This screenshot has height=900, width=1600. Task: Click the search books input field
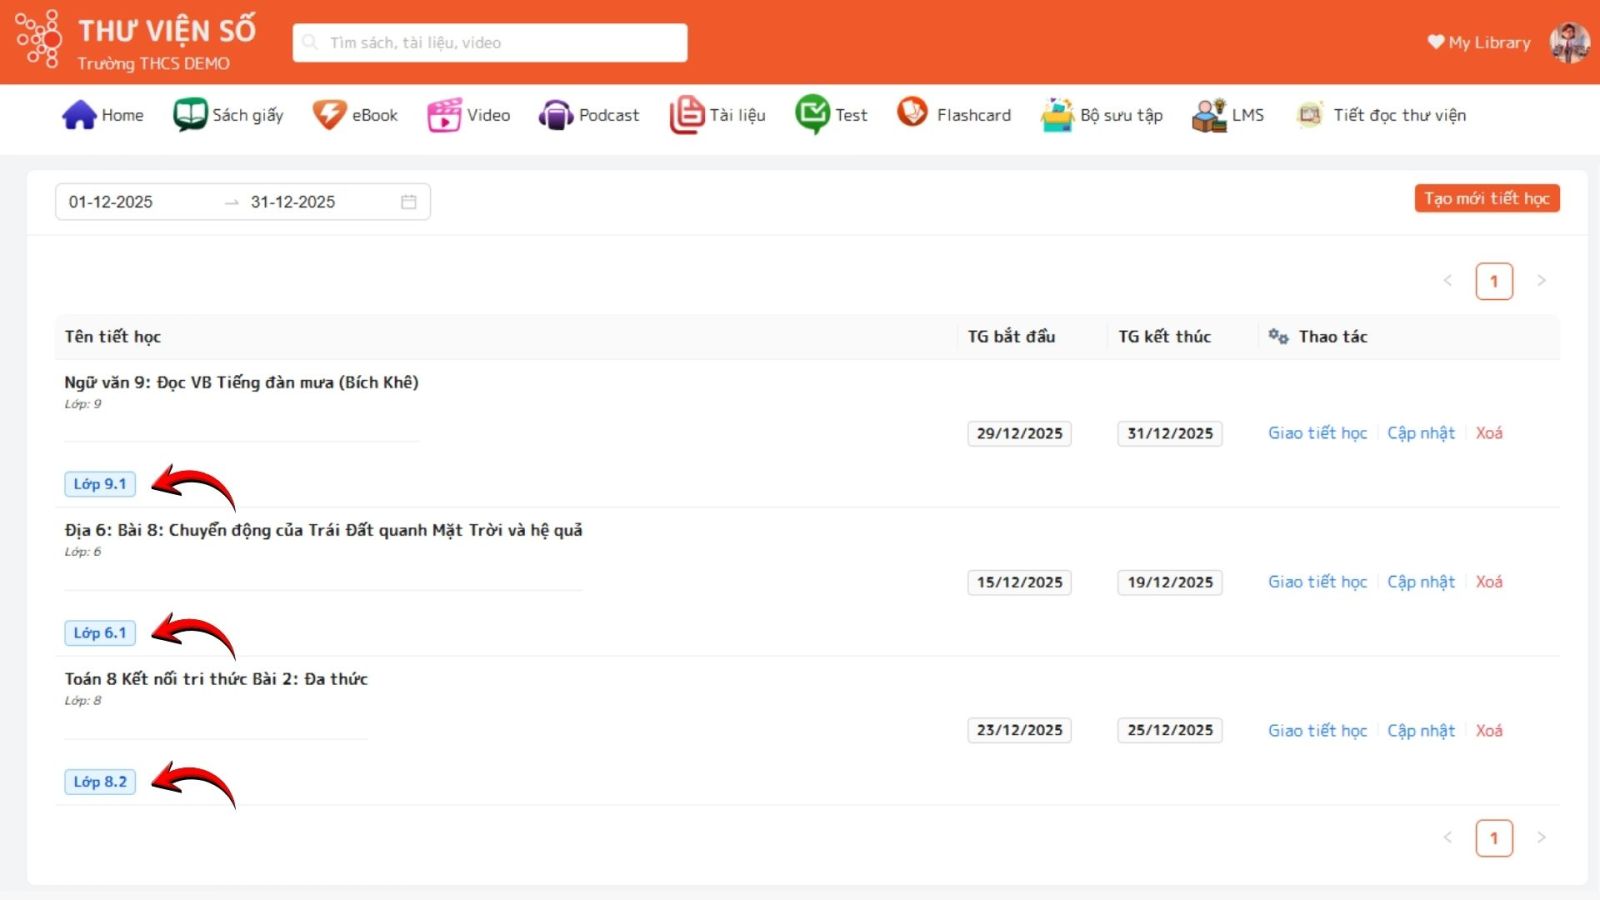(490, 43)
